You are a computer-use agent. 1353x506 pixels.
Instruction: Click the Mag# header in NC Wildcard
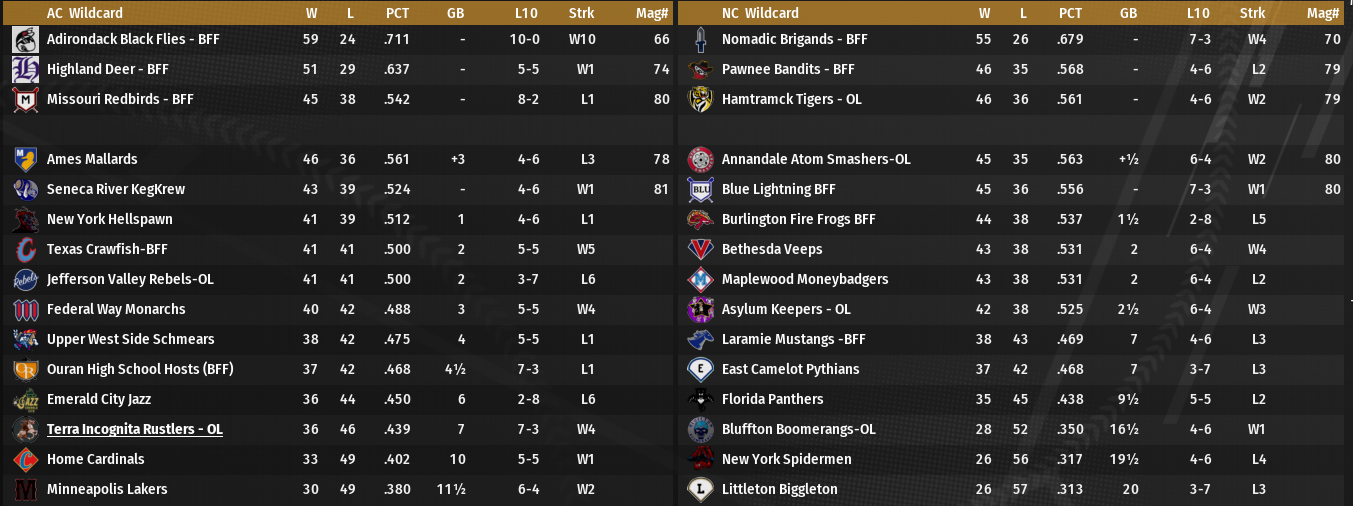click(1322, 14)
